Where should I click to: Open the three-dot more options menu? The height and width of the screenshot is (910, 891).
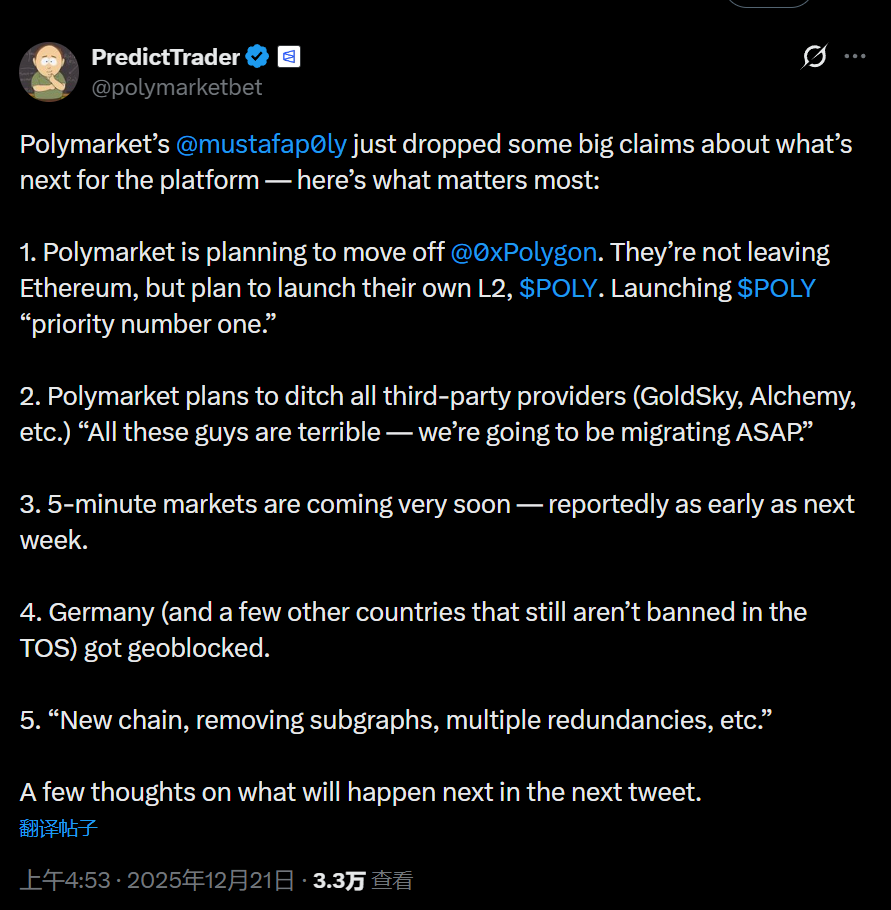tap(855, 57)
